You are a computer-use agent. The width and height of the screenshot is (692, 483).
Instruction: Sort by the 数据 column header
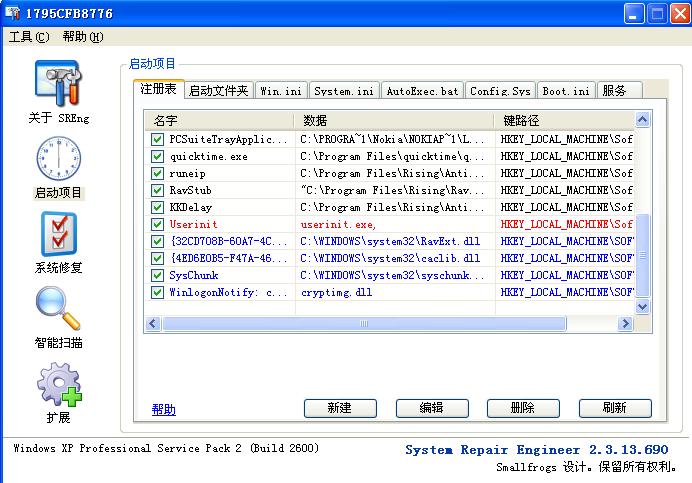(394, 120)
